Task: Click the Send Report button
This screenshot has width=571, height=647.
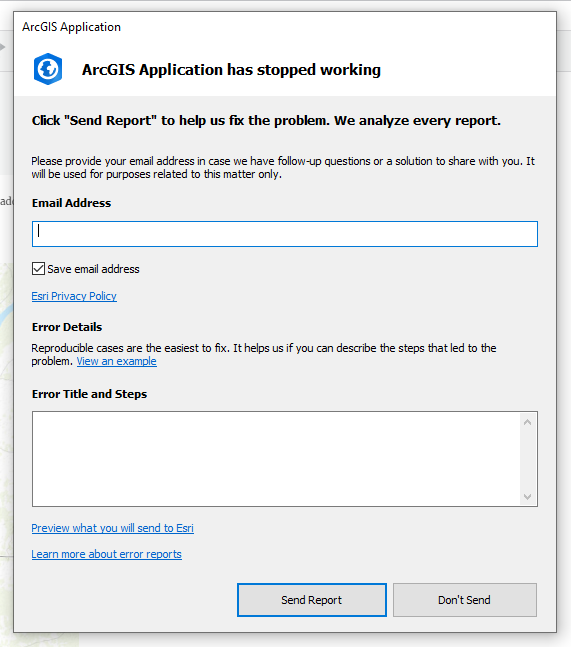Action: coord(312,600)
